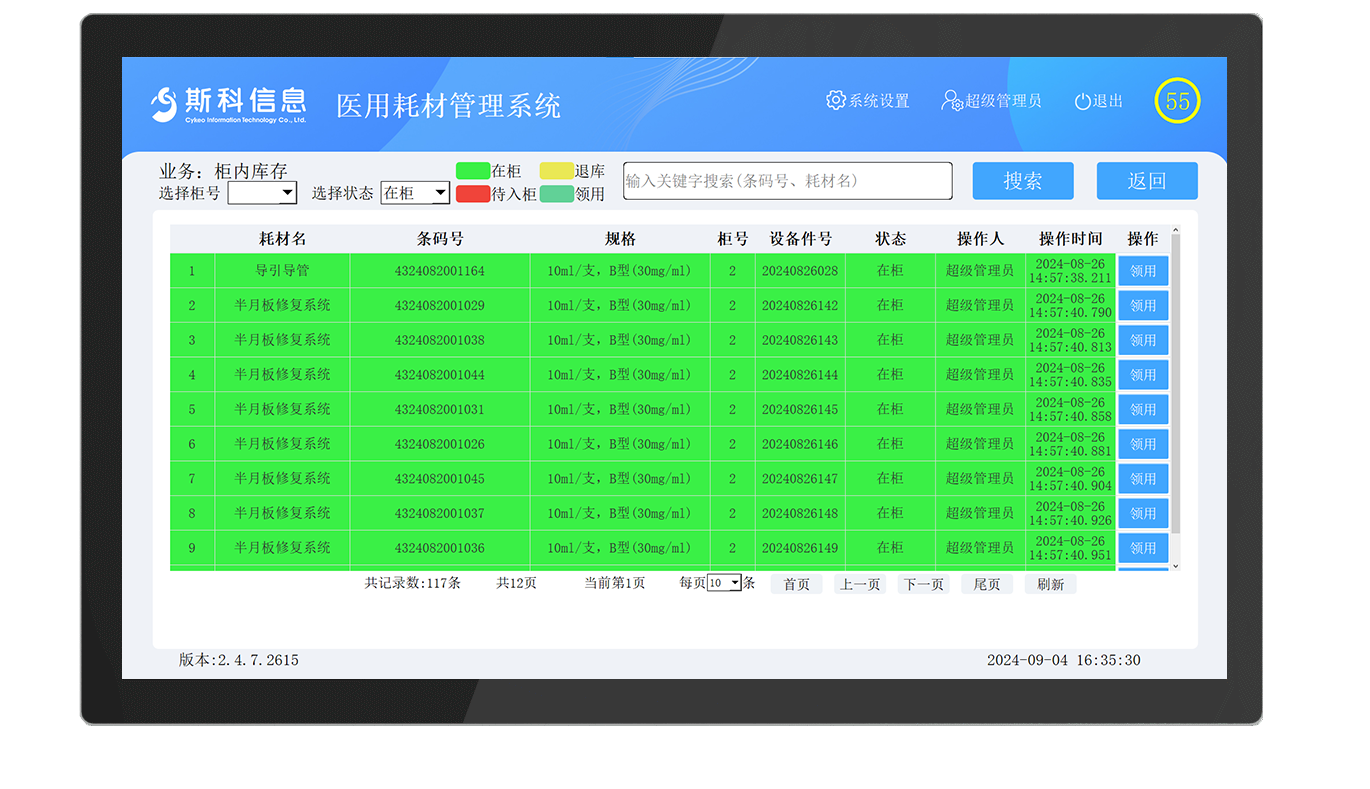Click the yellow circular countdown timer showing 55
This screenshot has width=1370, height=789.
[x=1177, y=100]
